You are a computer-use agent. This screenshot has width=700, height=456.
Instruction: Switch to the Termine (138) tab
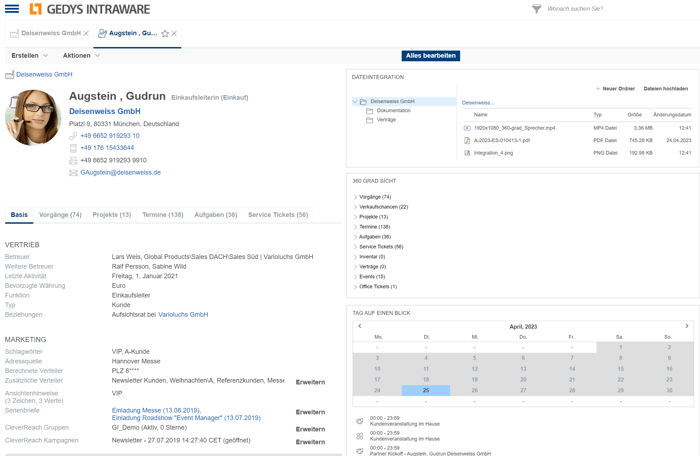pyautogui.click(x=163, y=215)
